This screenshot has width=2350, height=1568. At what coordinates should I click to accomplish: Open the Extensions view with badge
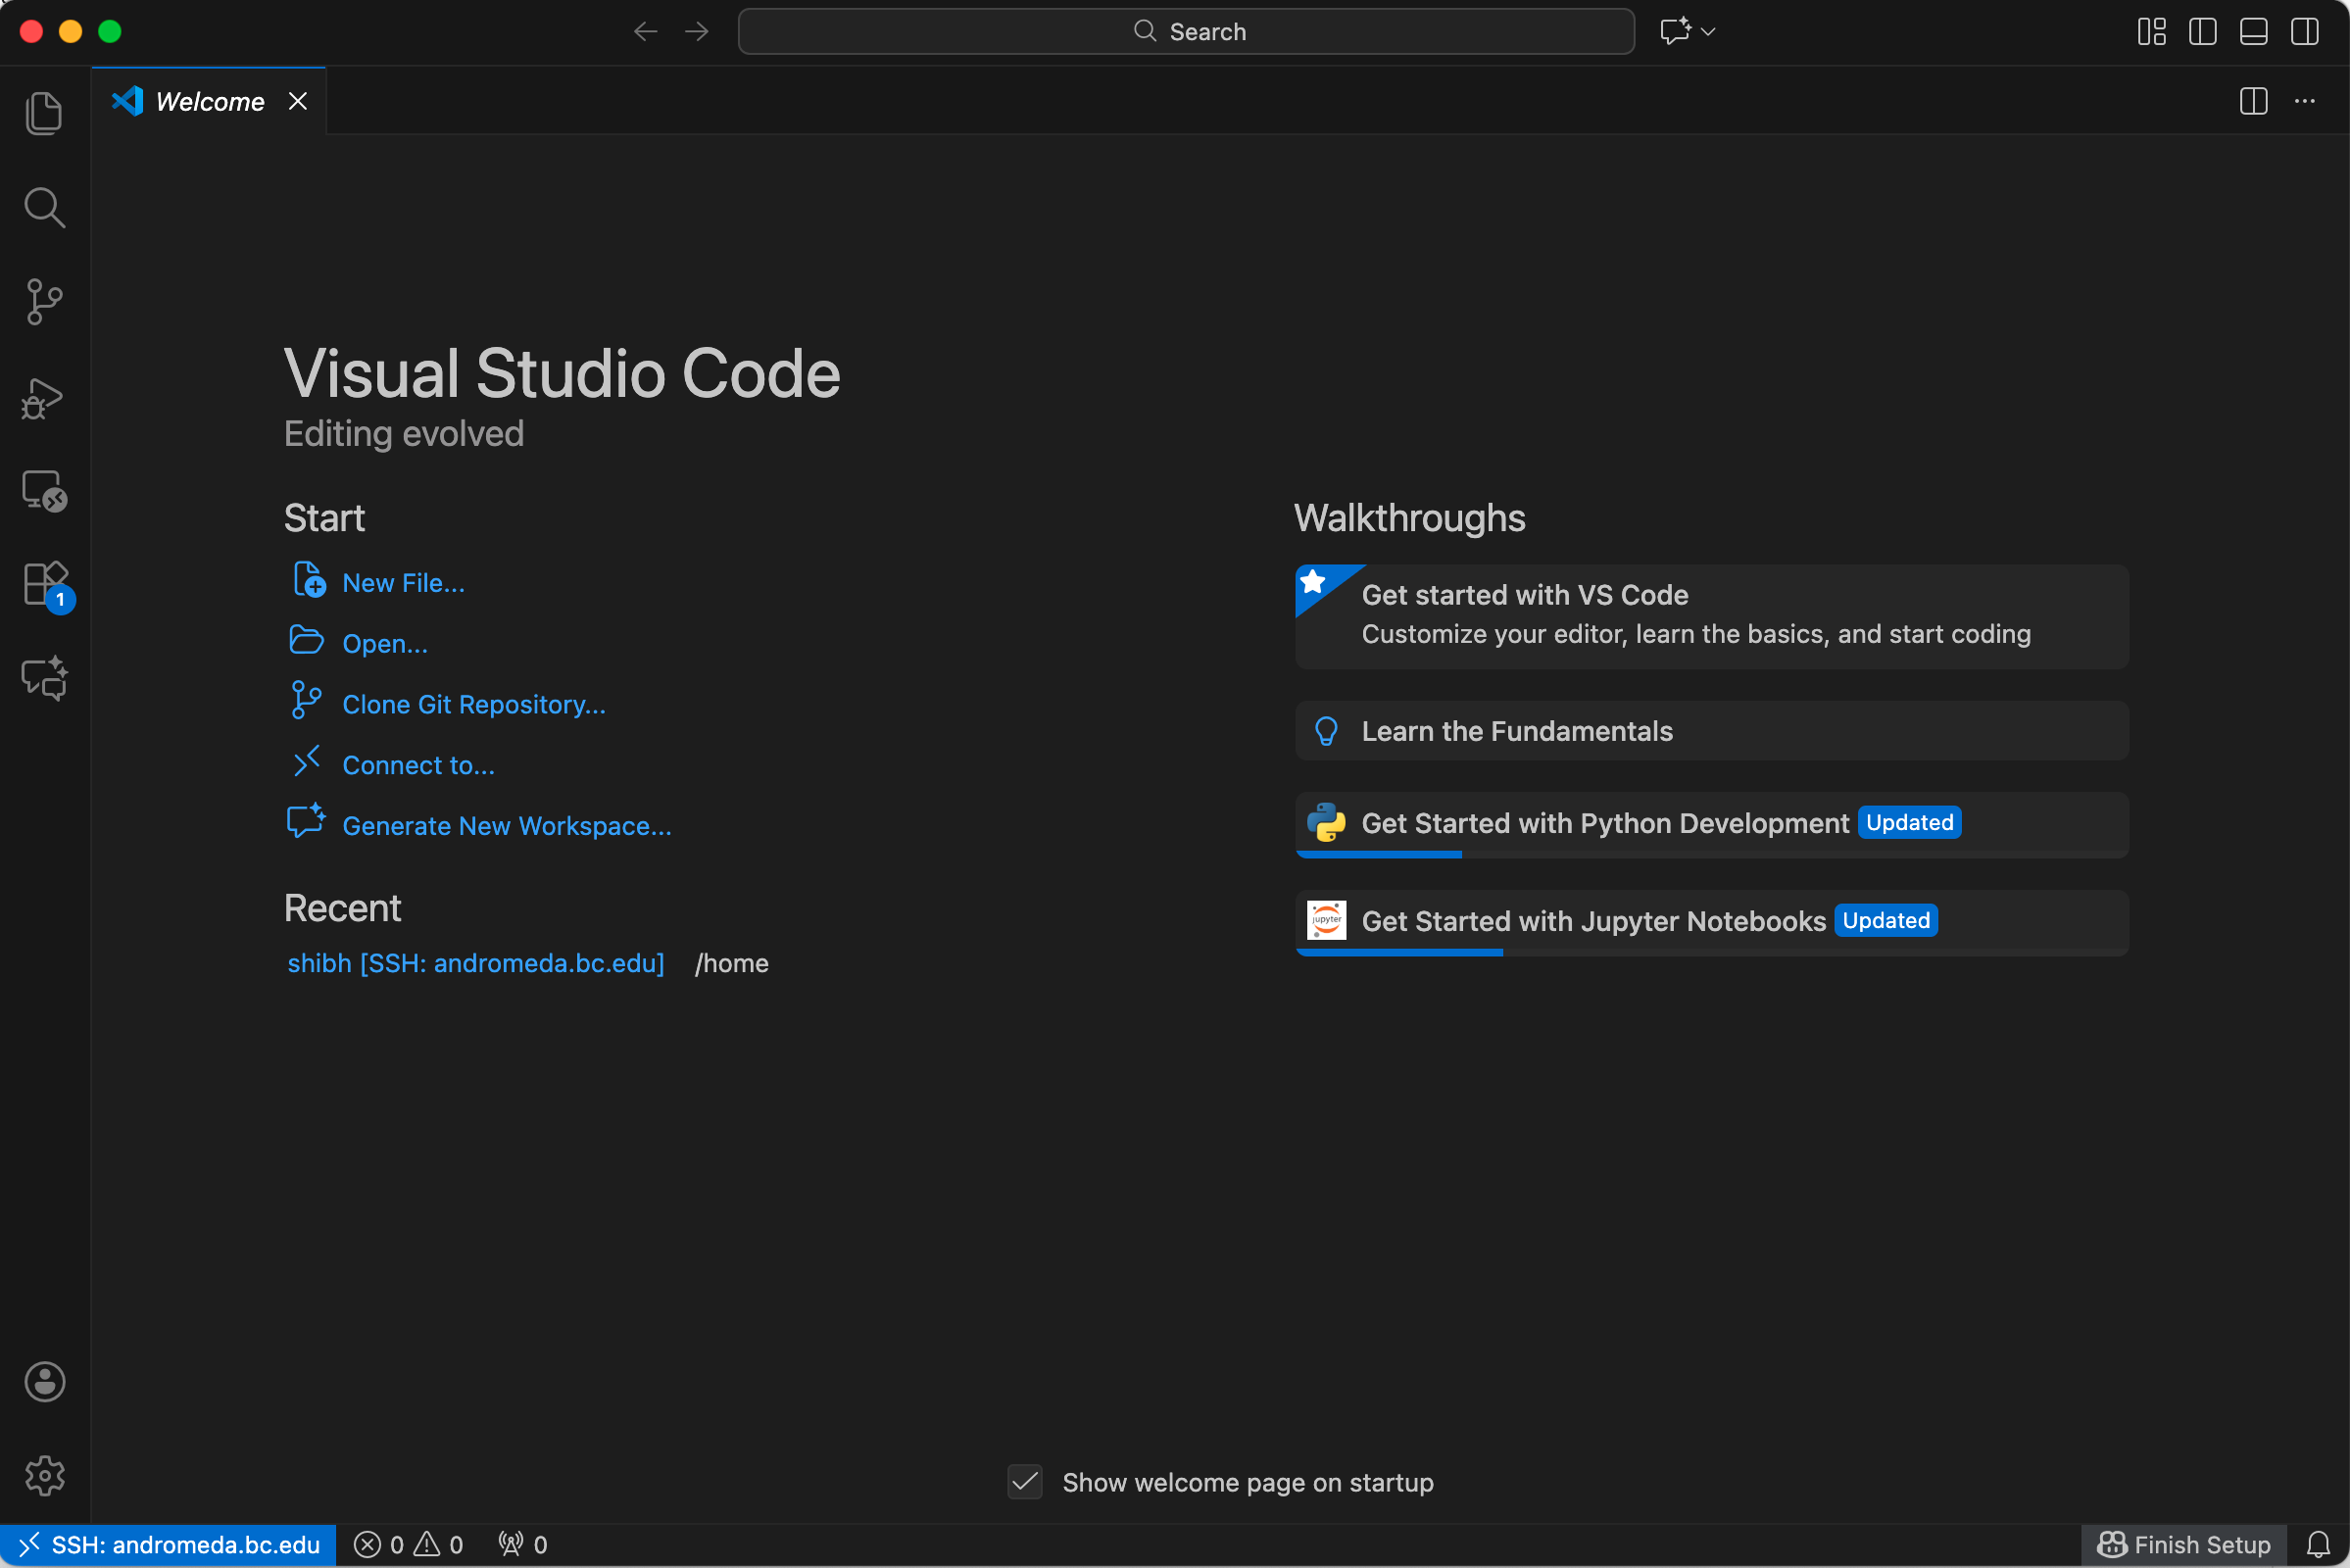click(x=44, y=584)
